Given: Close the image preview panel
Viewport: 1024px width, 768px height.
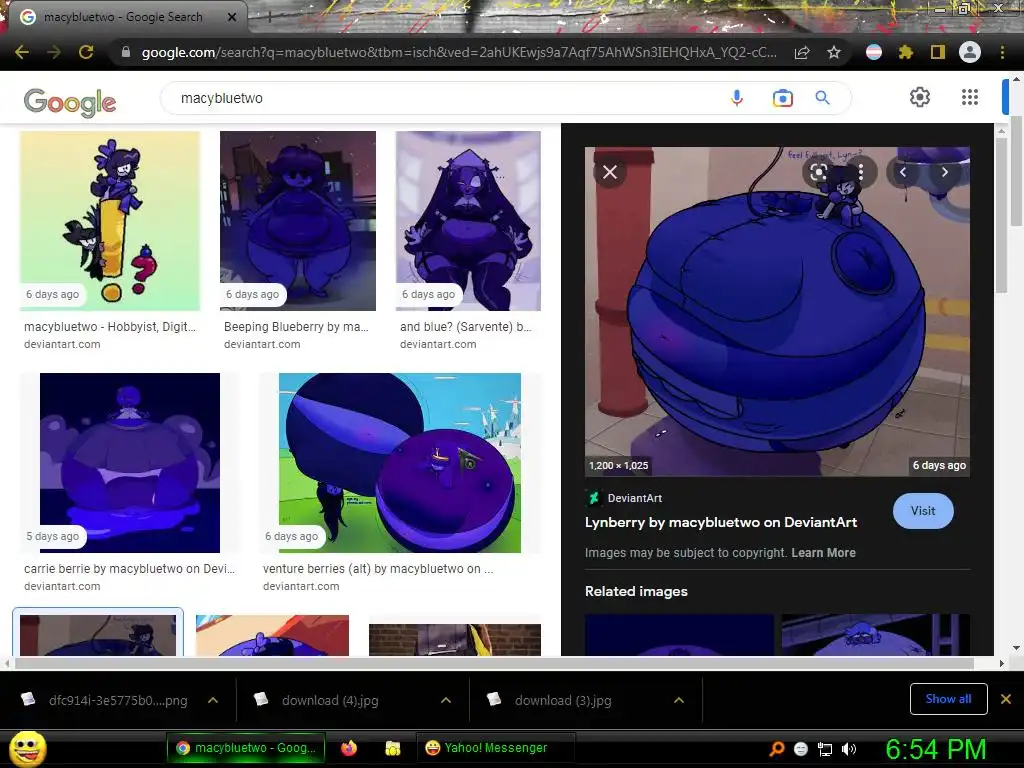Looking at the screenshot, I should click(610, 172).
